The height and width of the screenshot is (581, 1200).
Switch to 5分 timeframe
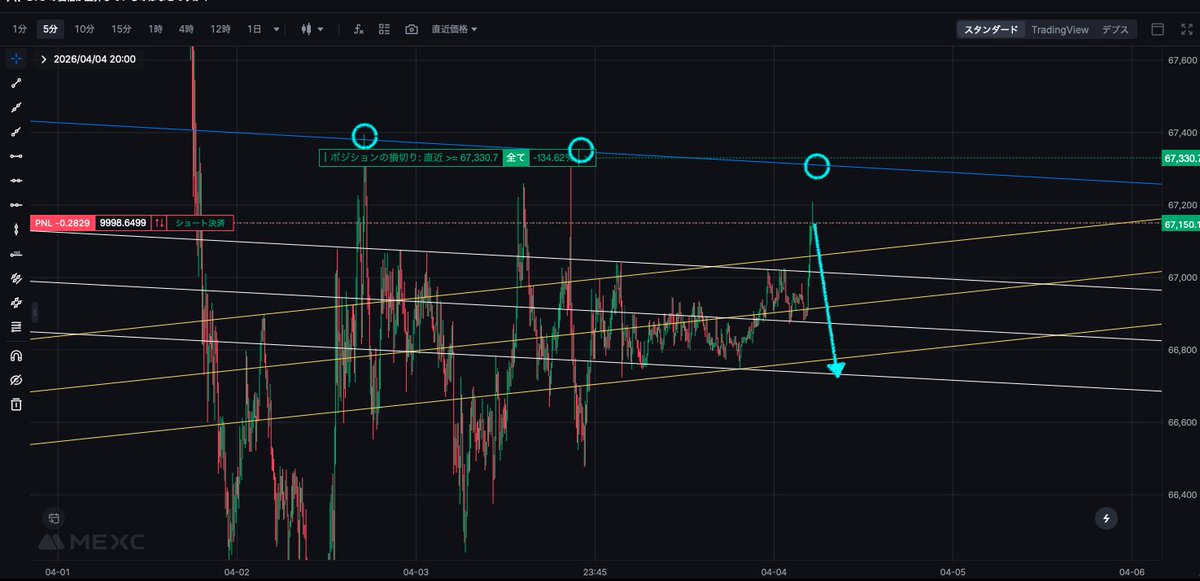click(50, 29)
